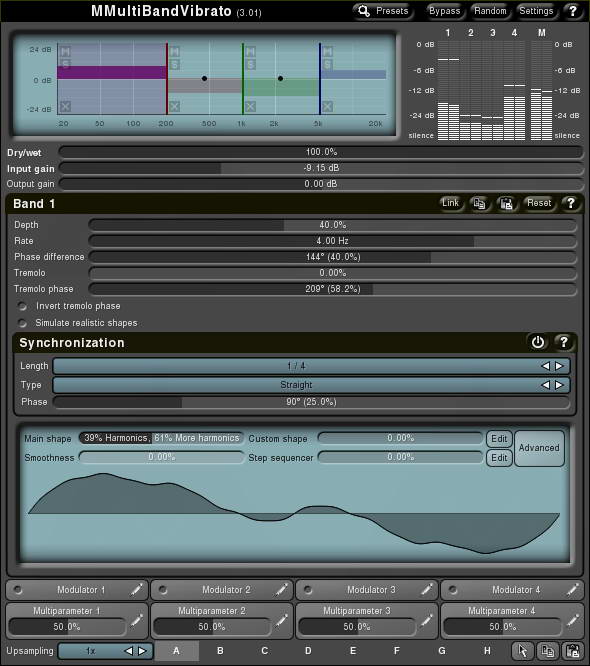Open the Presets browser with magnifier icon
Viewport: 590px width, 666px height.
pos(382,11)
